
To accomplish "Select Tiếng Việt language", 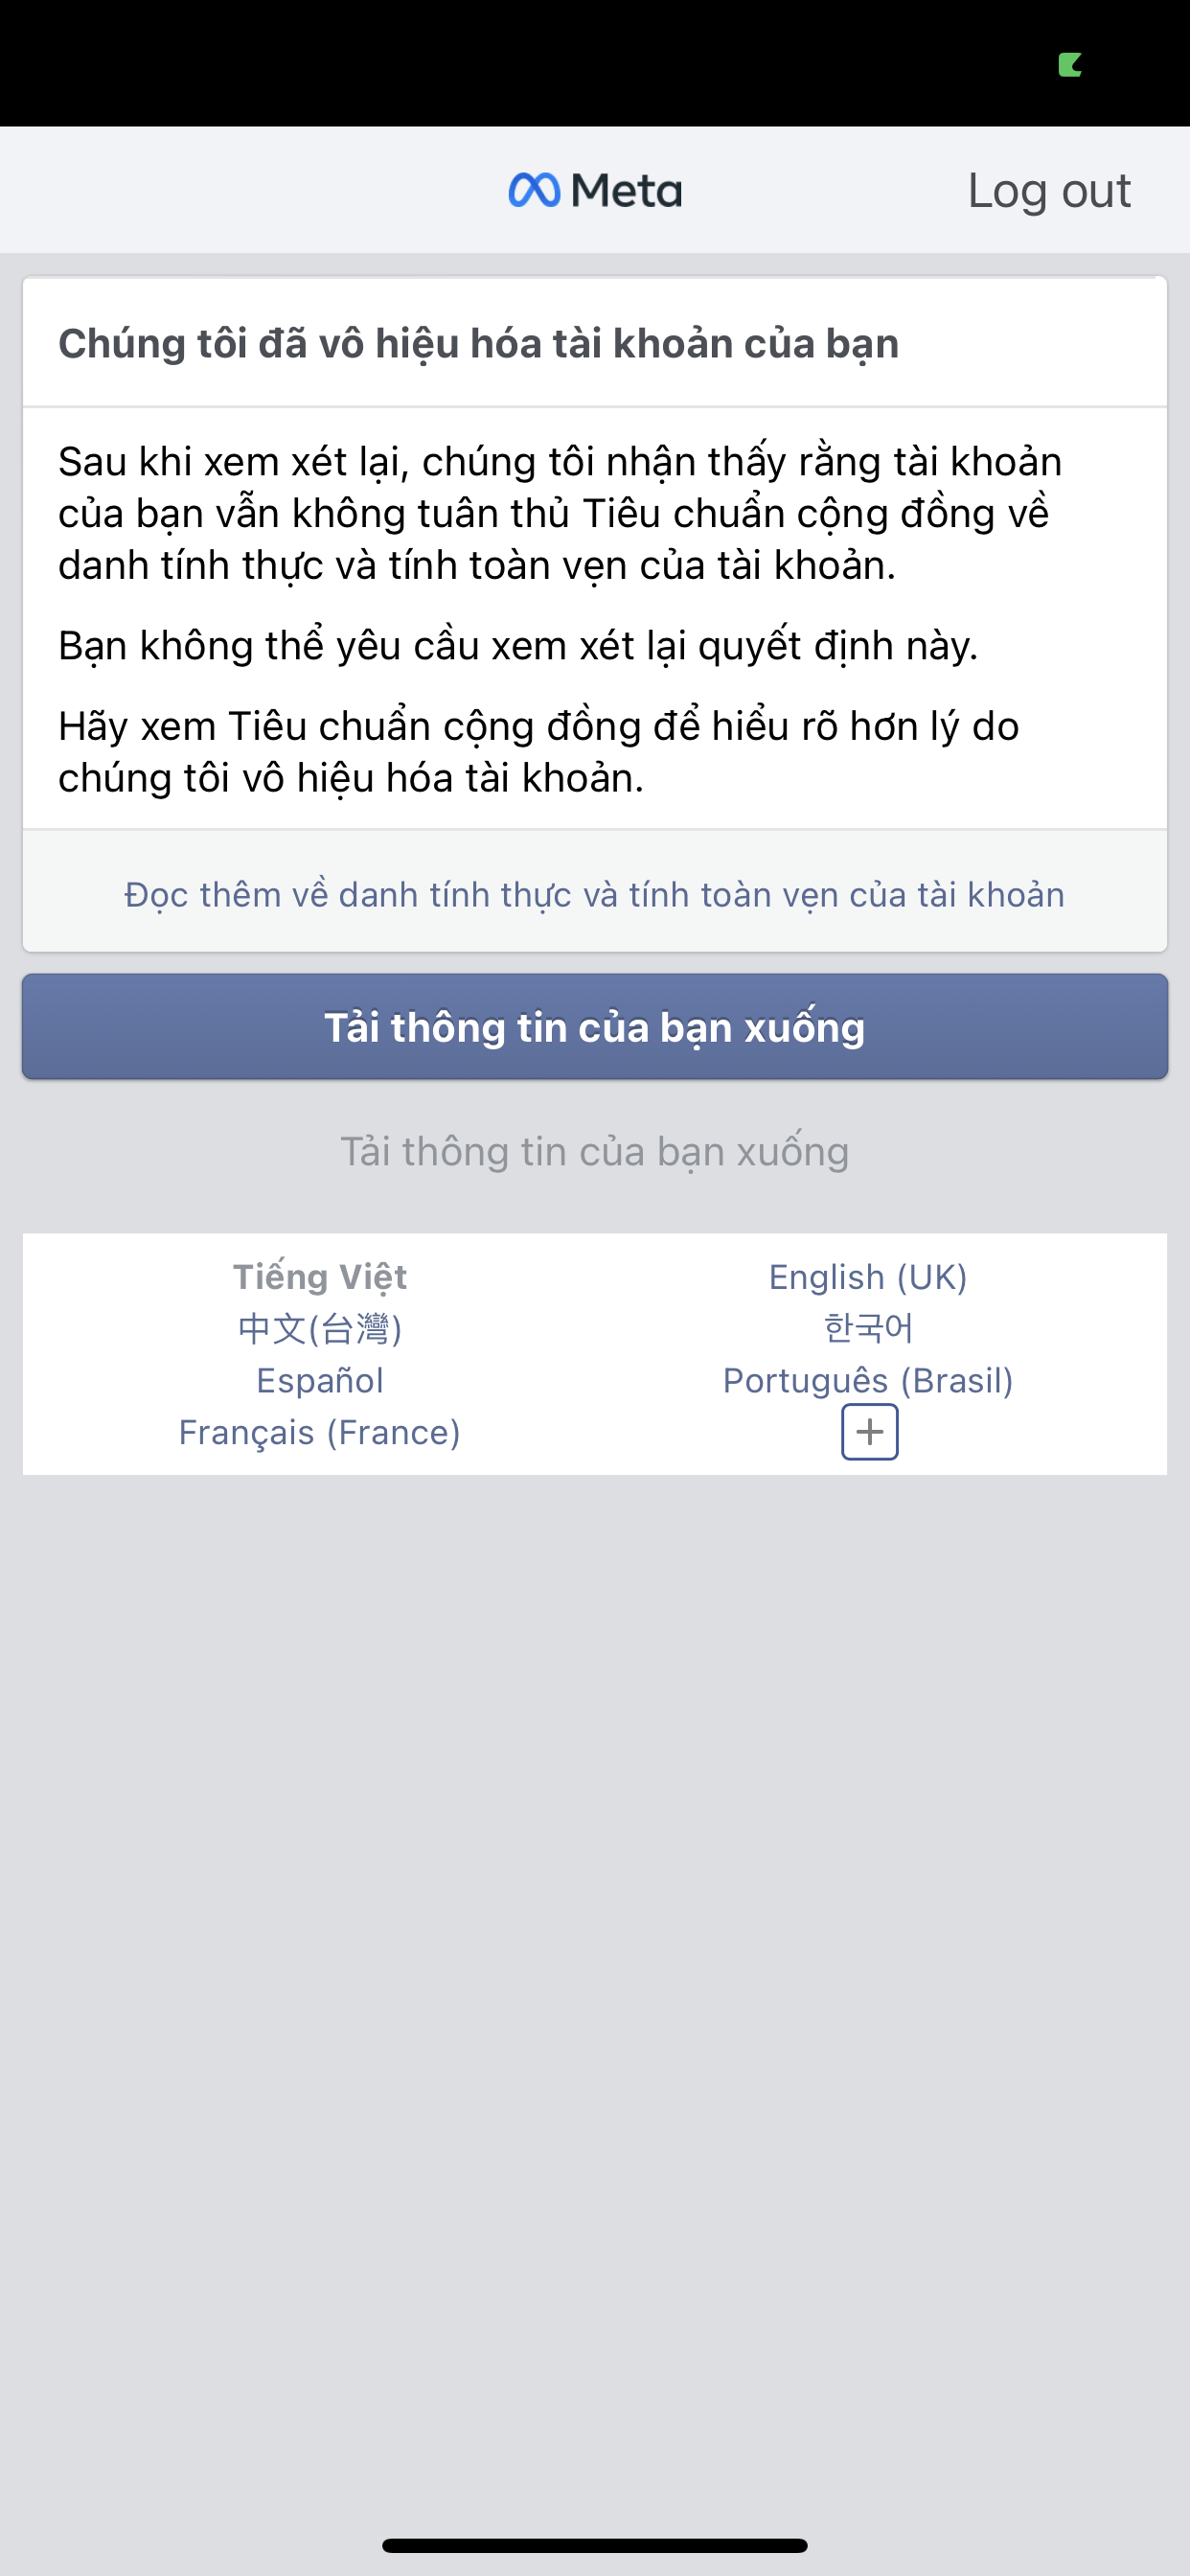I will point(320,1277).
